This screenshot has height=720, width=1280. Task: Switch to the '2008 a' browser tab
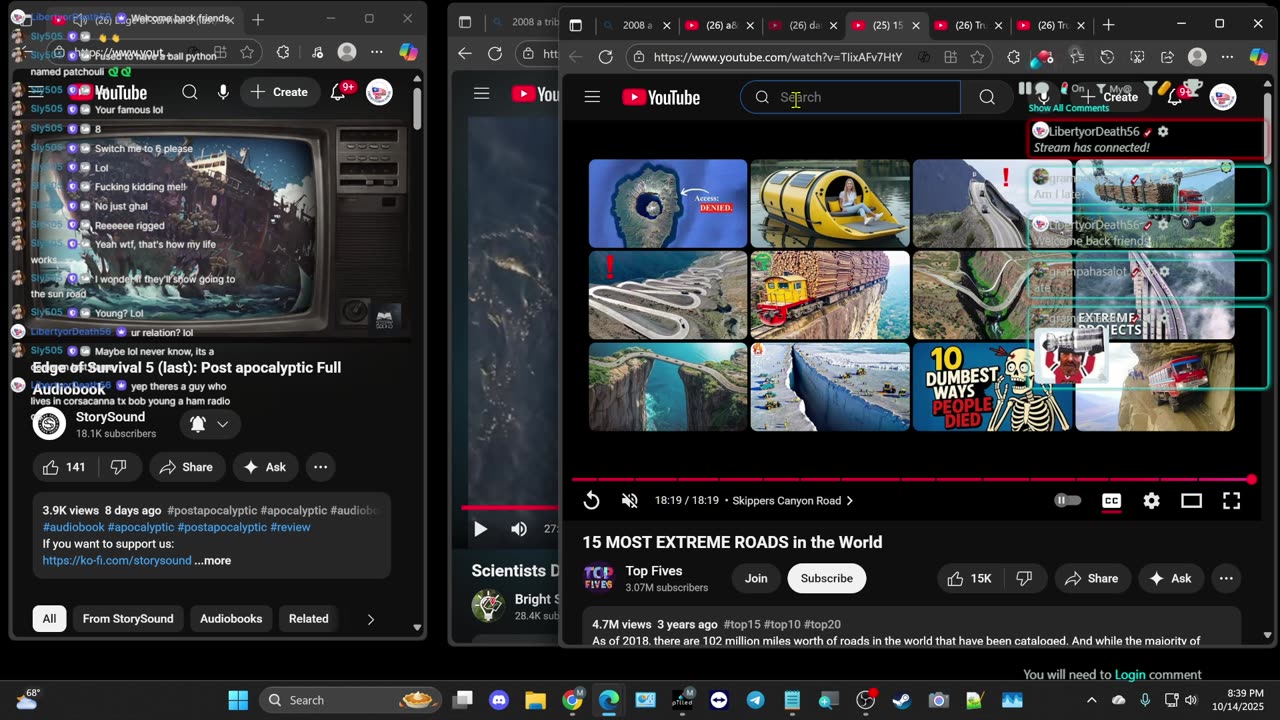636,25
